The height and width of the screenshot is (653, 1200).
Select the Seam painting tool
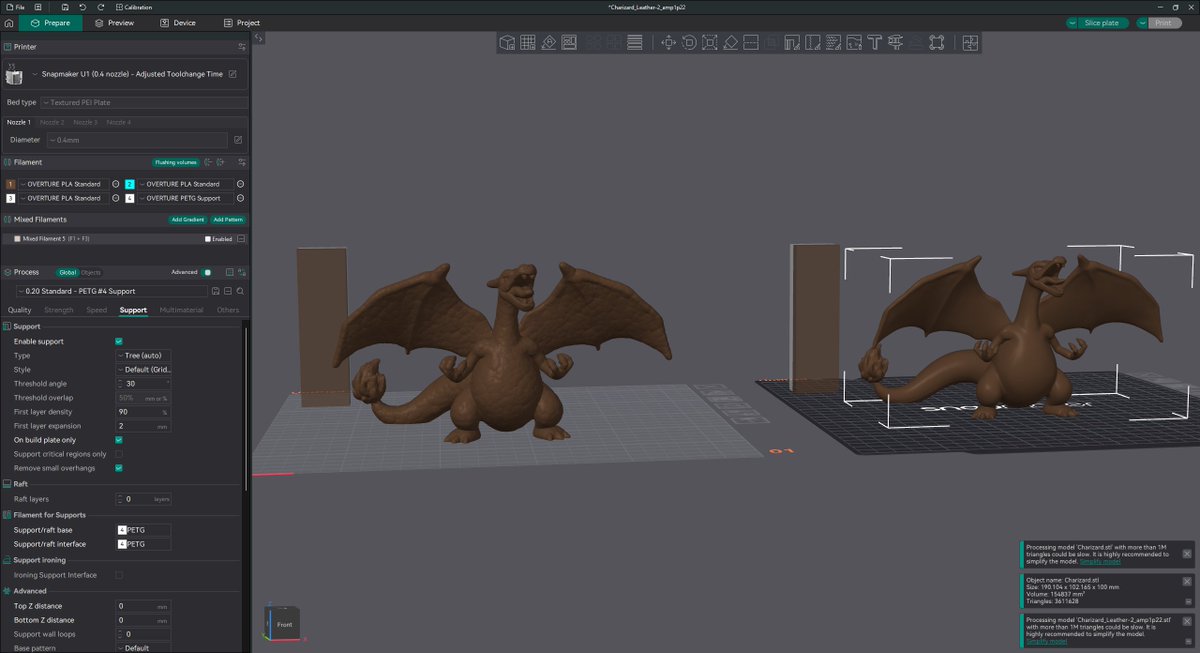pyautogui.click(x=813, y=42)
